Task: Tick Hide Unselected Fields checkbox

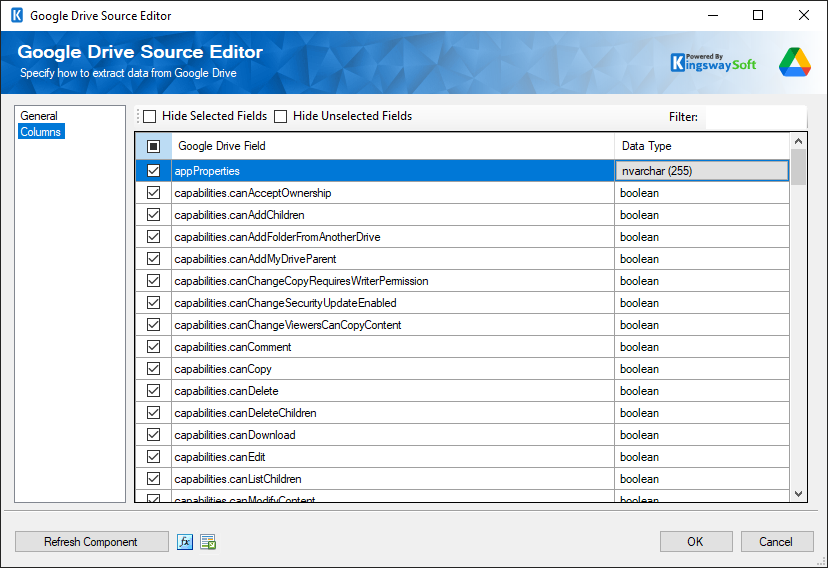Action: (x=280, y=116)
